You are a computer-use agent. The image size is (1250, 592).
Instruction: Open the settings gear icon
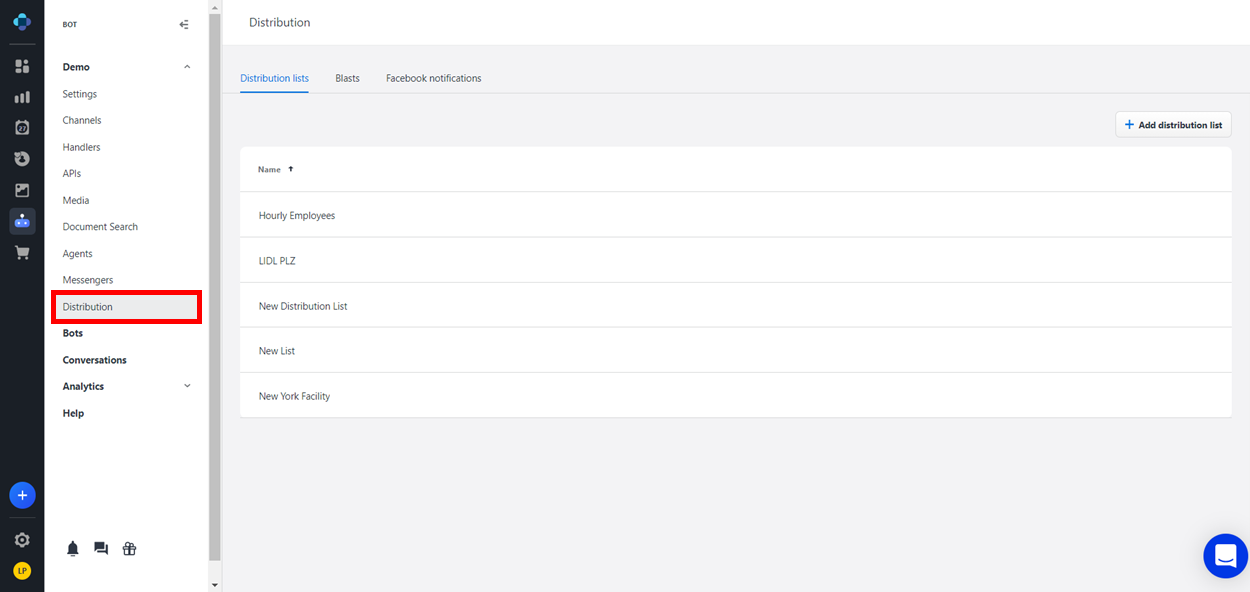tap(22, 540)
